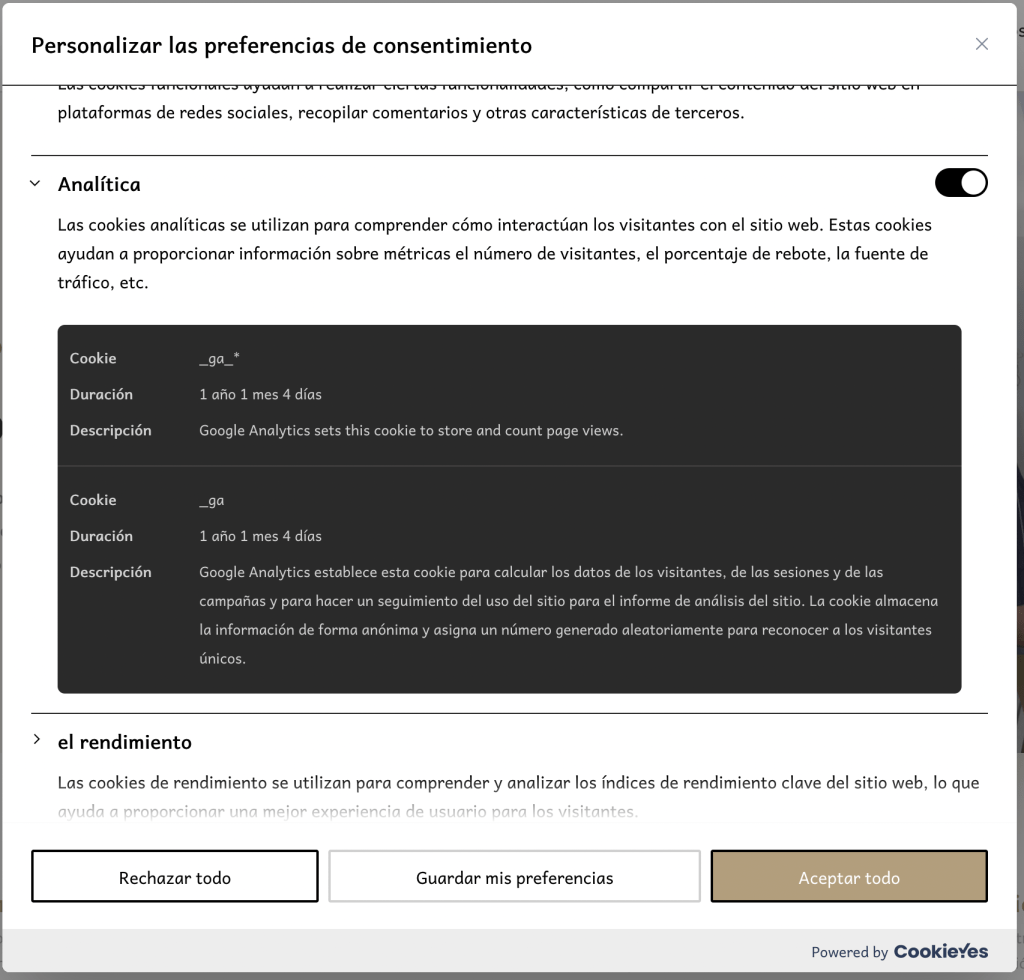
Task: Click the Powered by text
Action: pos(850,952)
